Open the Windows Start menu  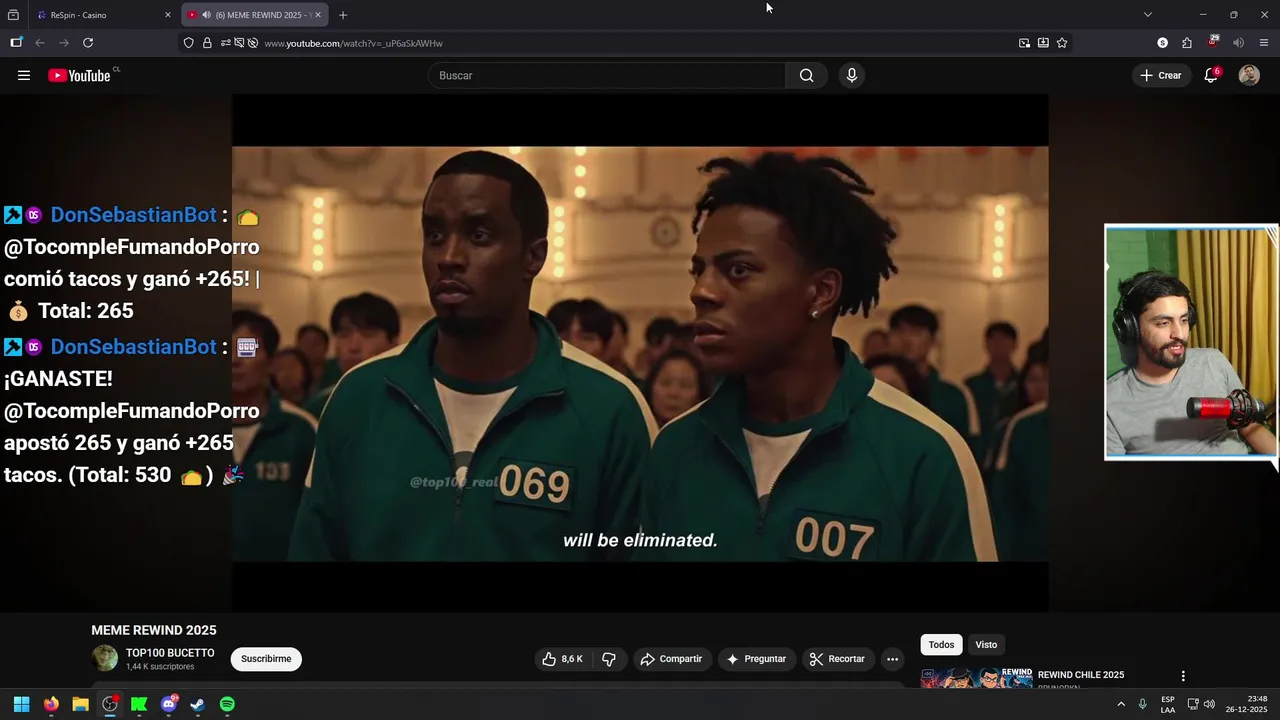(21, 704)
